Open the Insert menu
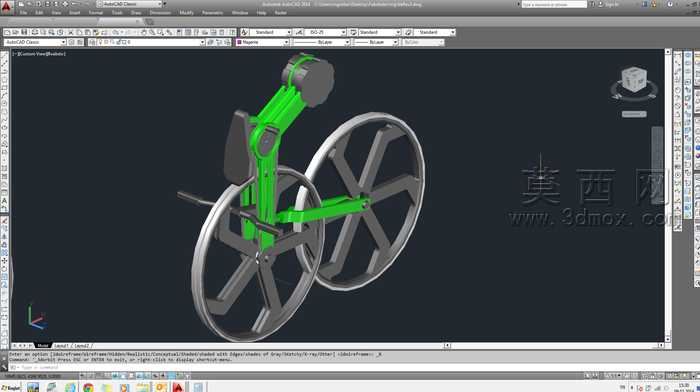This screenshot has width=700, height=392. pyautogui.click(x=74, y=13)
